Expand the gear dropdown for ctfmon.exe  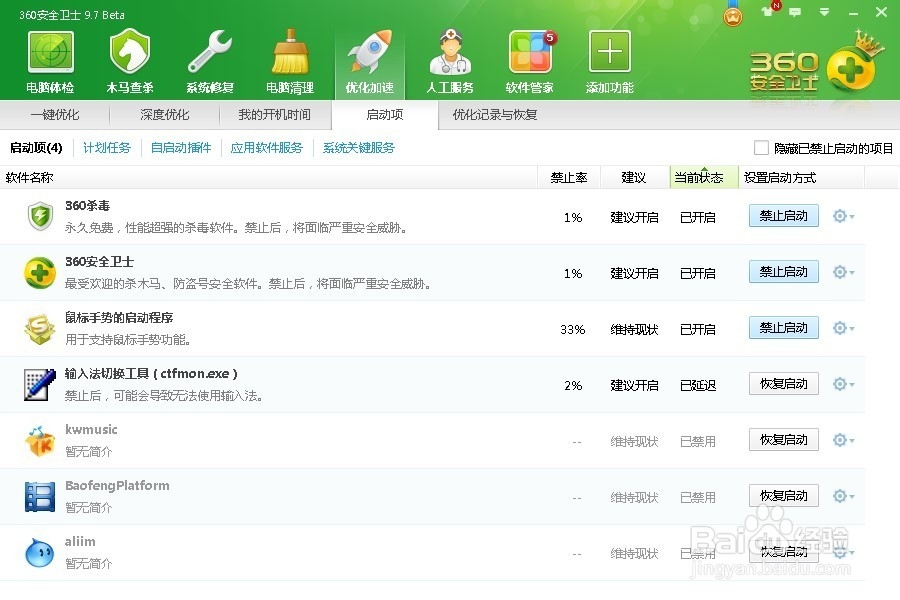pos(842,383)
